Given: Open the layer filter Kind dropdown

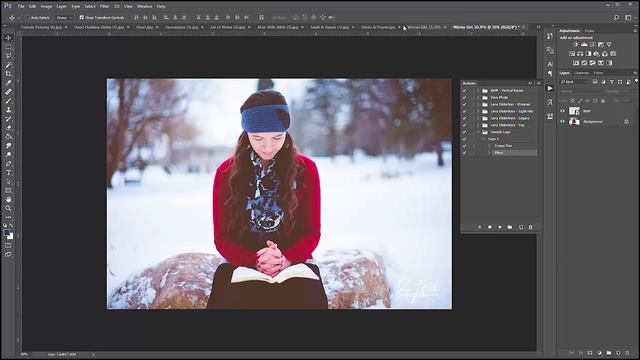Looking at the screenshot, I should pyautogui.click(x=574, y=82).
